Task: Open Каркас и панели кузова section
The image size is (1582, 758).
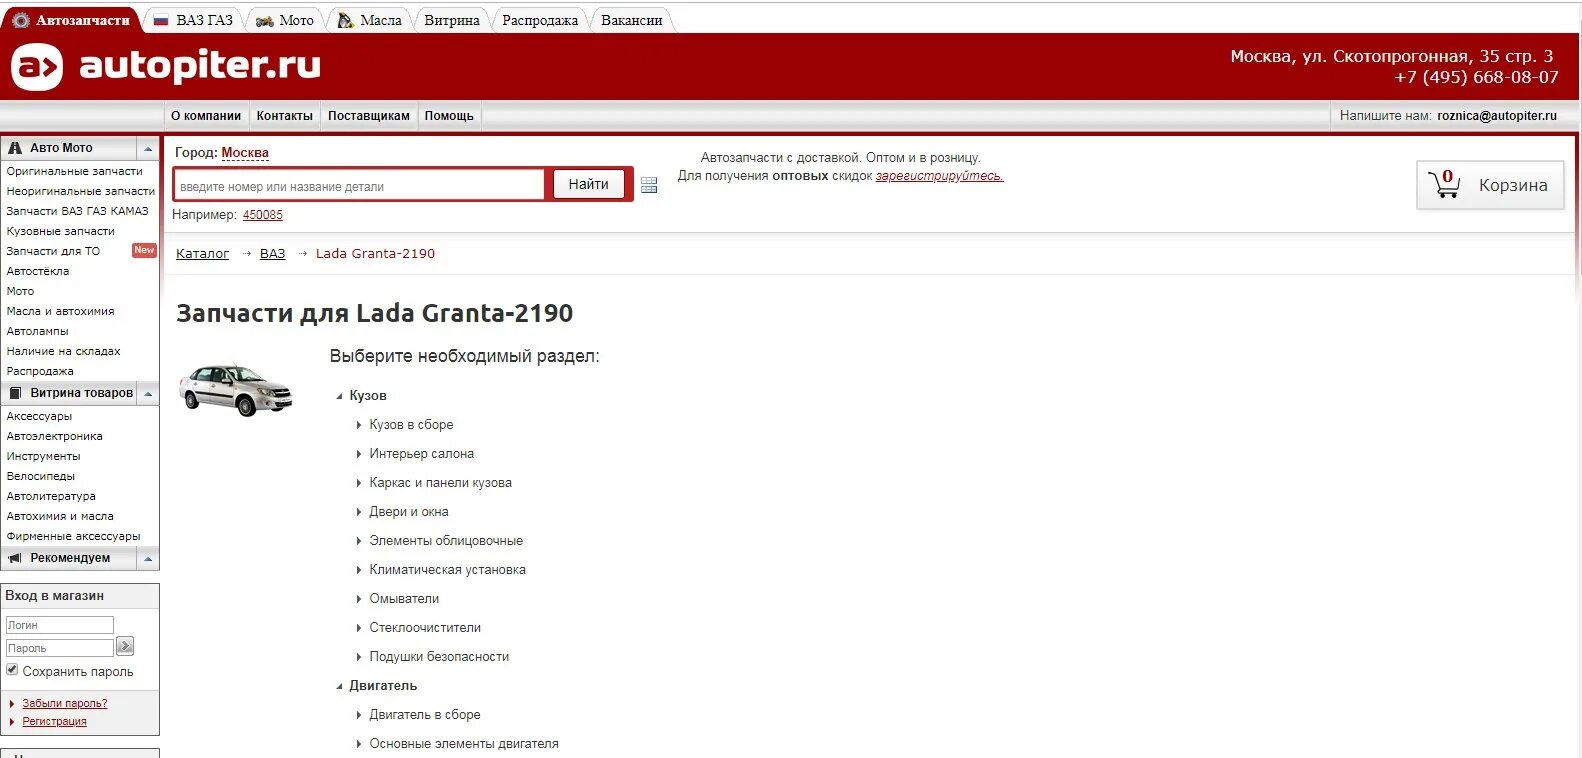Action: pos(440,483)
